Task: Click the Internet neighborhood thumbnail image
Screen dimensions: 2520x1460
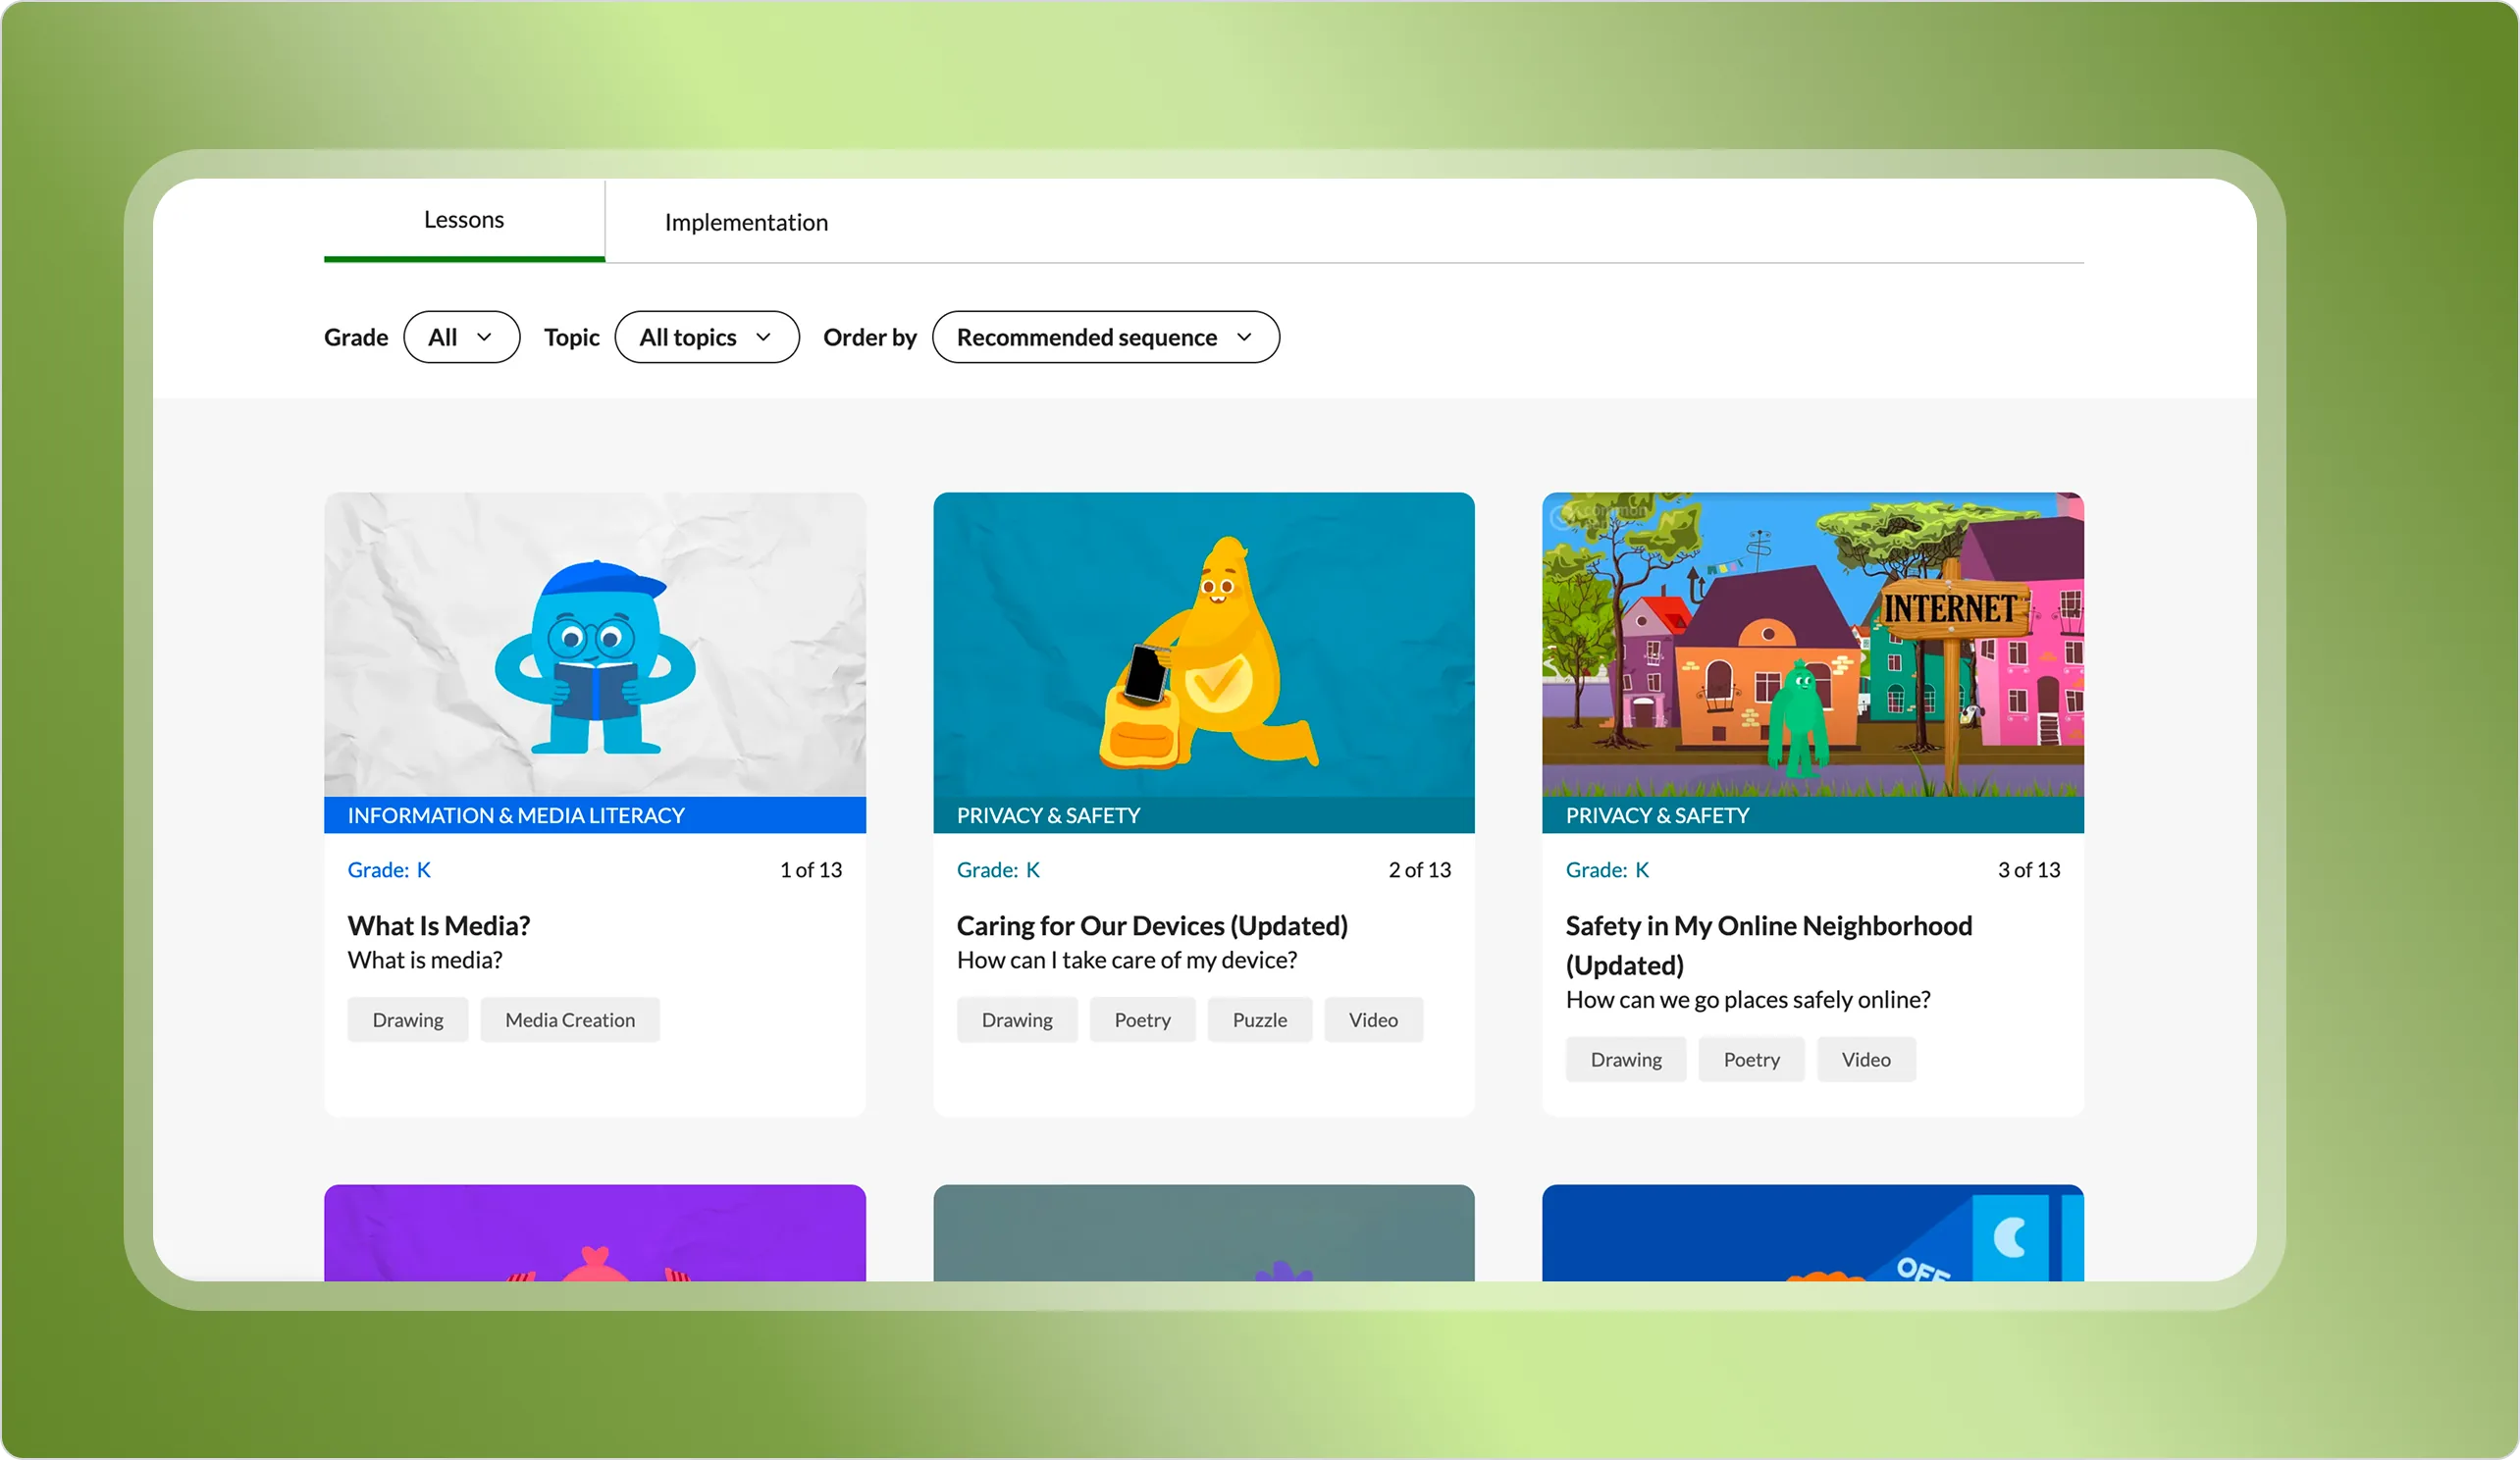Action: (x=1812, y=645)
